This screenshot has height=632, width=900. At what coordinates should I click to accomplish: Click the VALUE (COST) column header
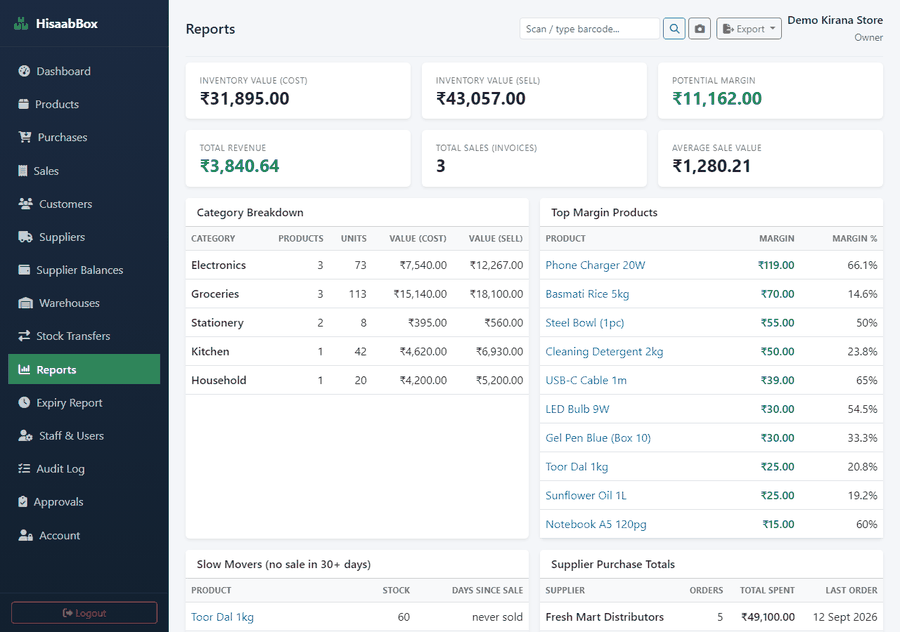(x=418, y=238)
